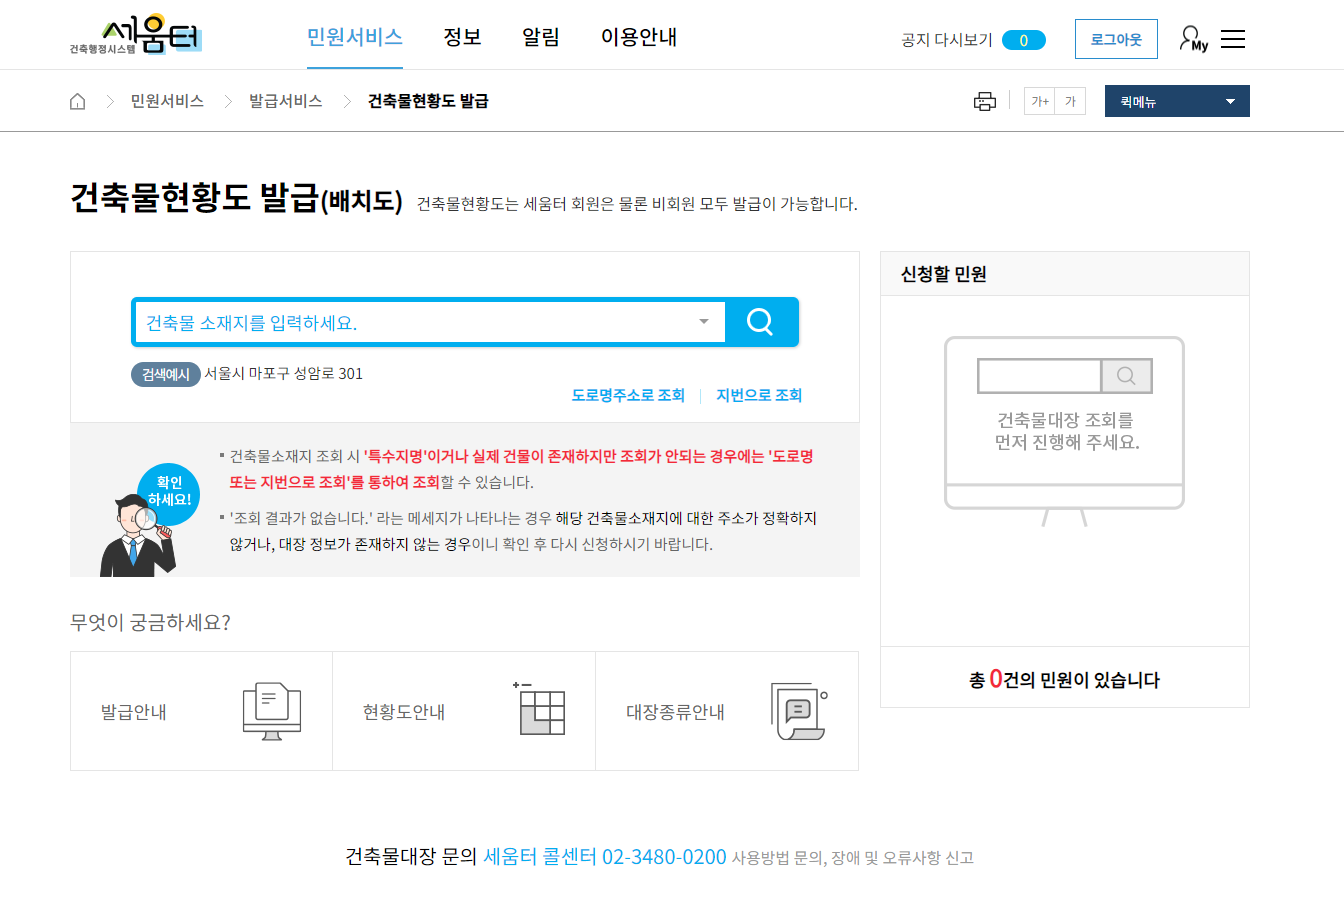1344x907 pixels.
Task: Open 도로명주소로 조회 link
Action: coord(628,394)
